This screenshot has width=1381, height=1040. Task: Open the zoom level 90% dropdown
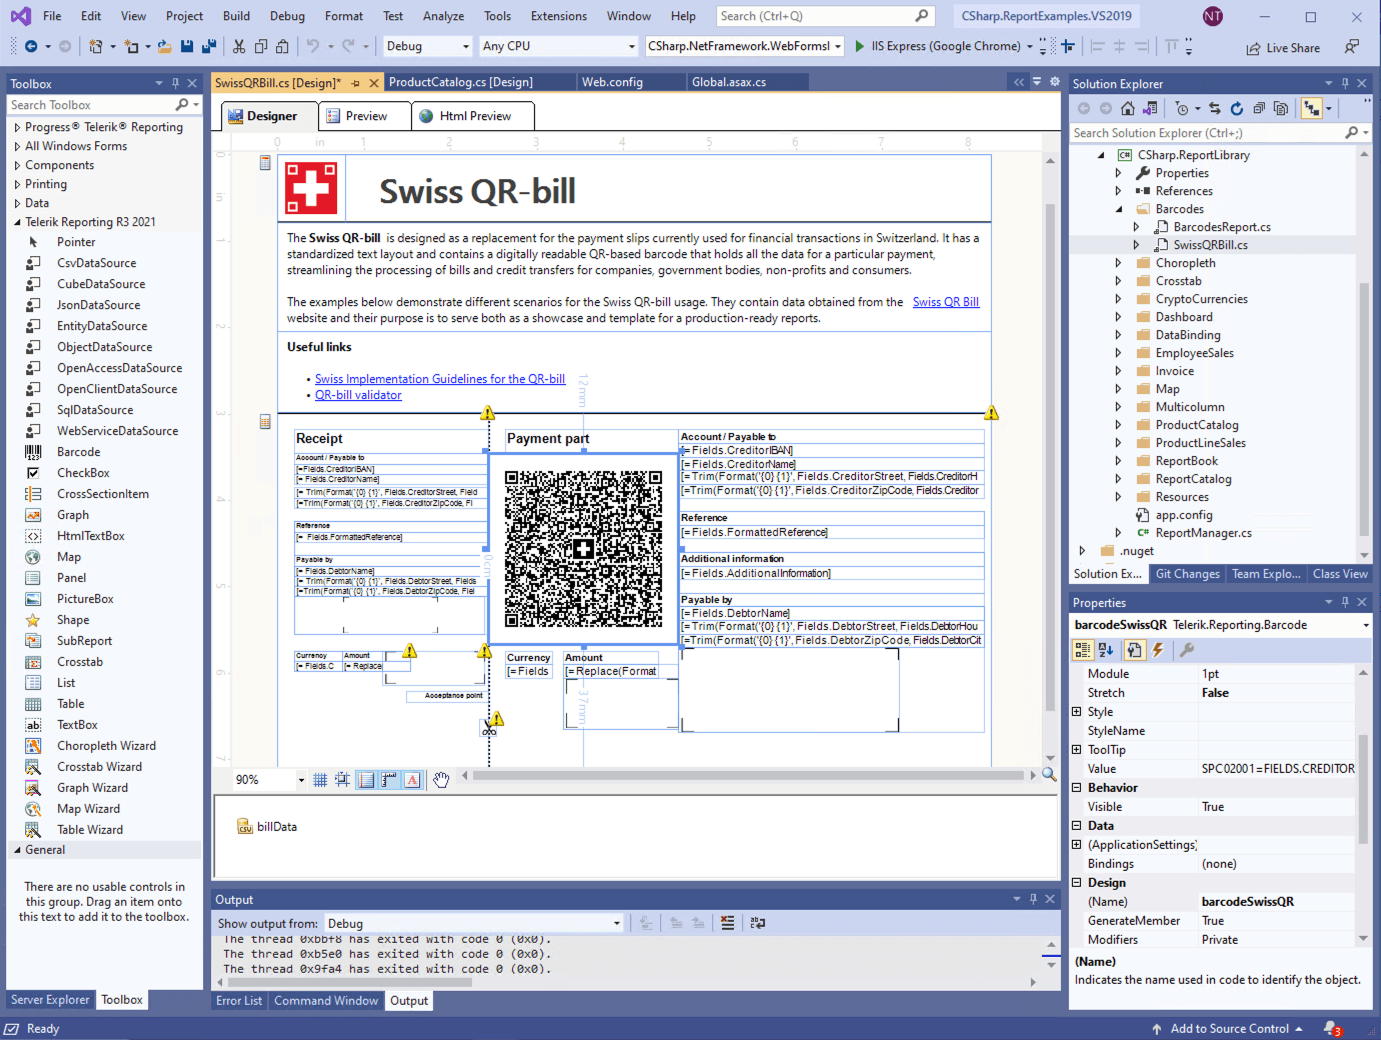click(301, 780)
